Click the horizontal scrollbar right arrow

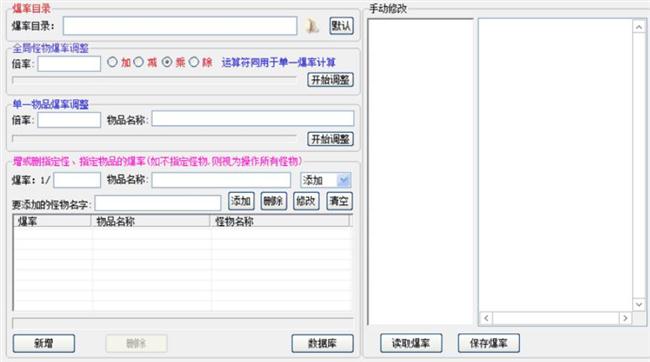(x=625, y=318)
